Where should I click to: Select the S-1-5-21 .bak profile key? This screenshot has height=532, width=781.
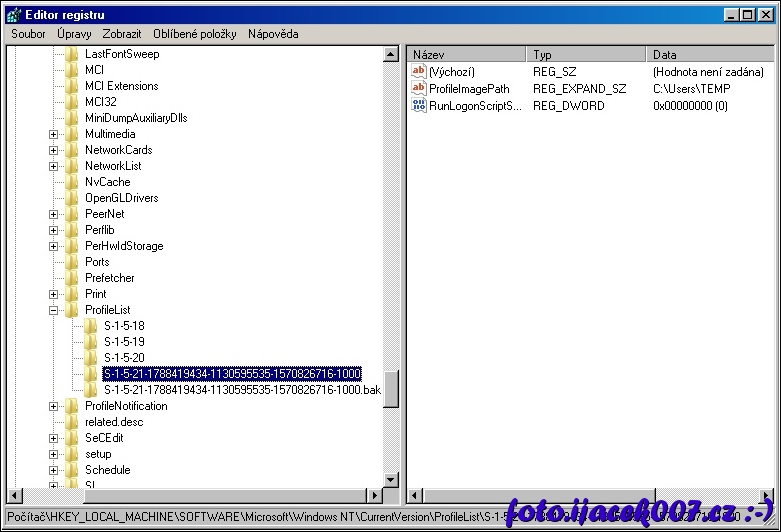(242, 390)
